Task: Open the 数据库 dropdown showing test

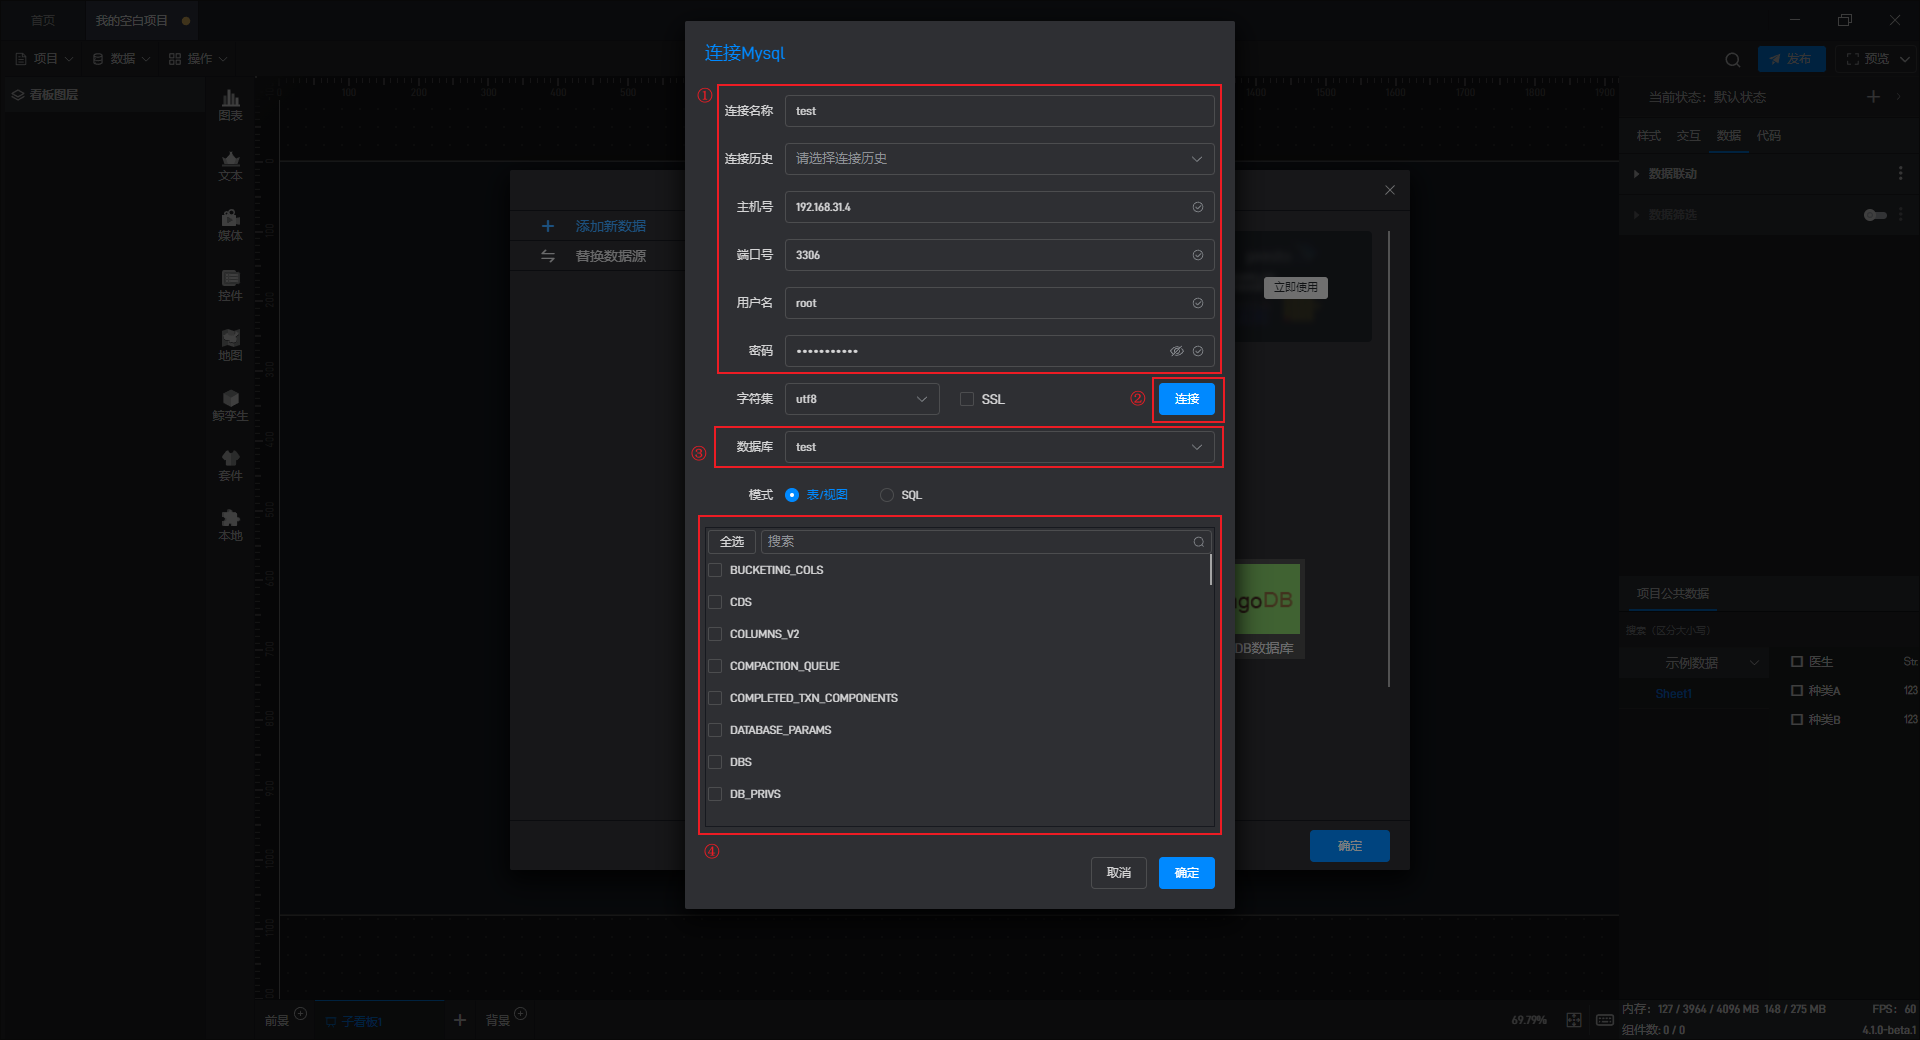Action: pyautogui.click(x=1000, y=447)
